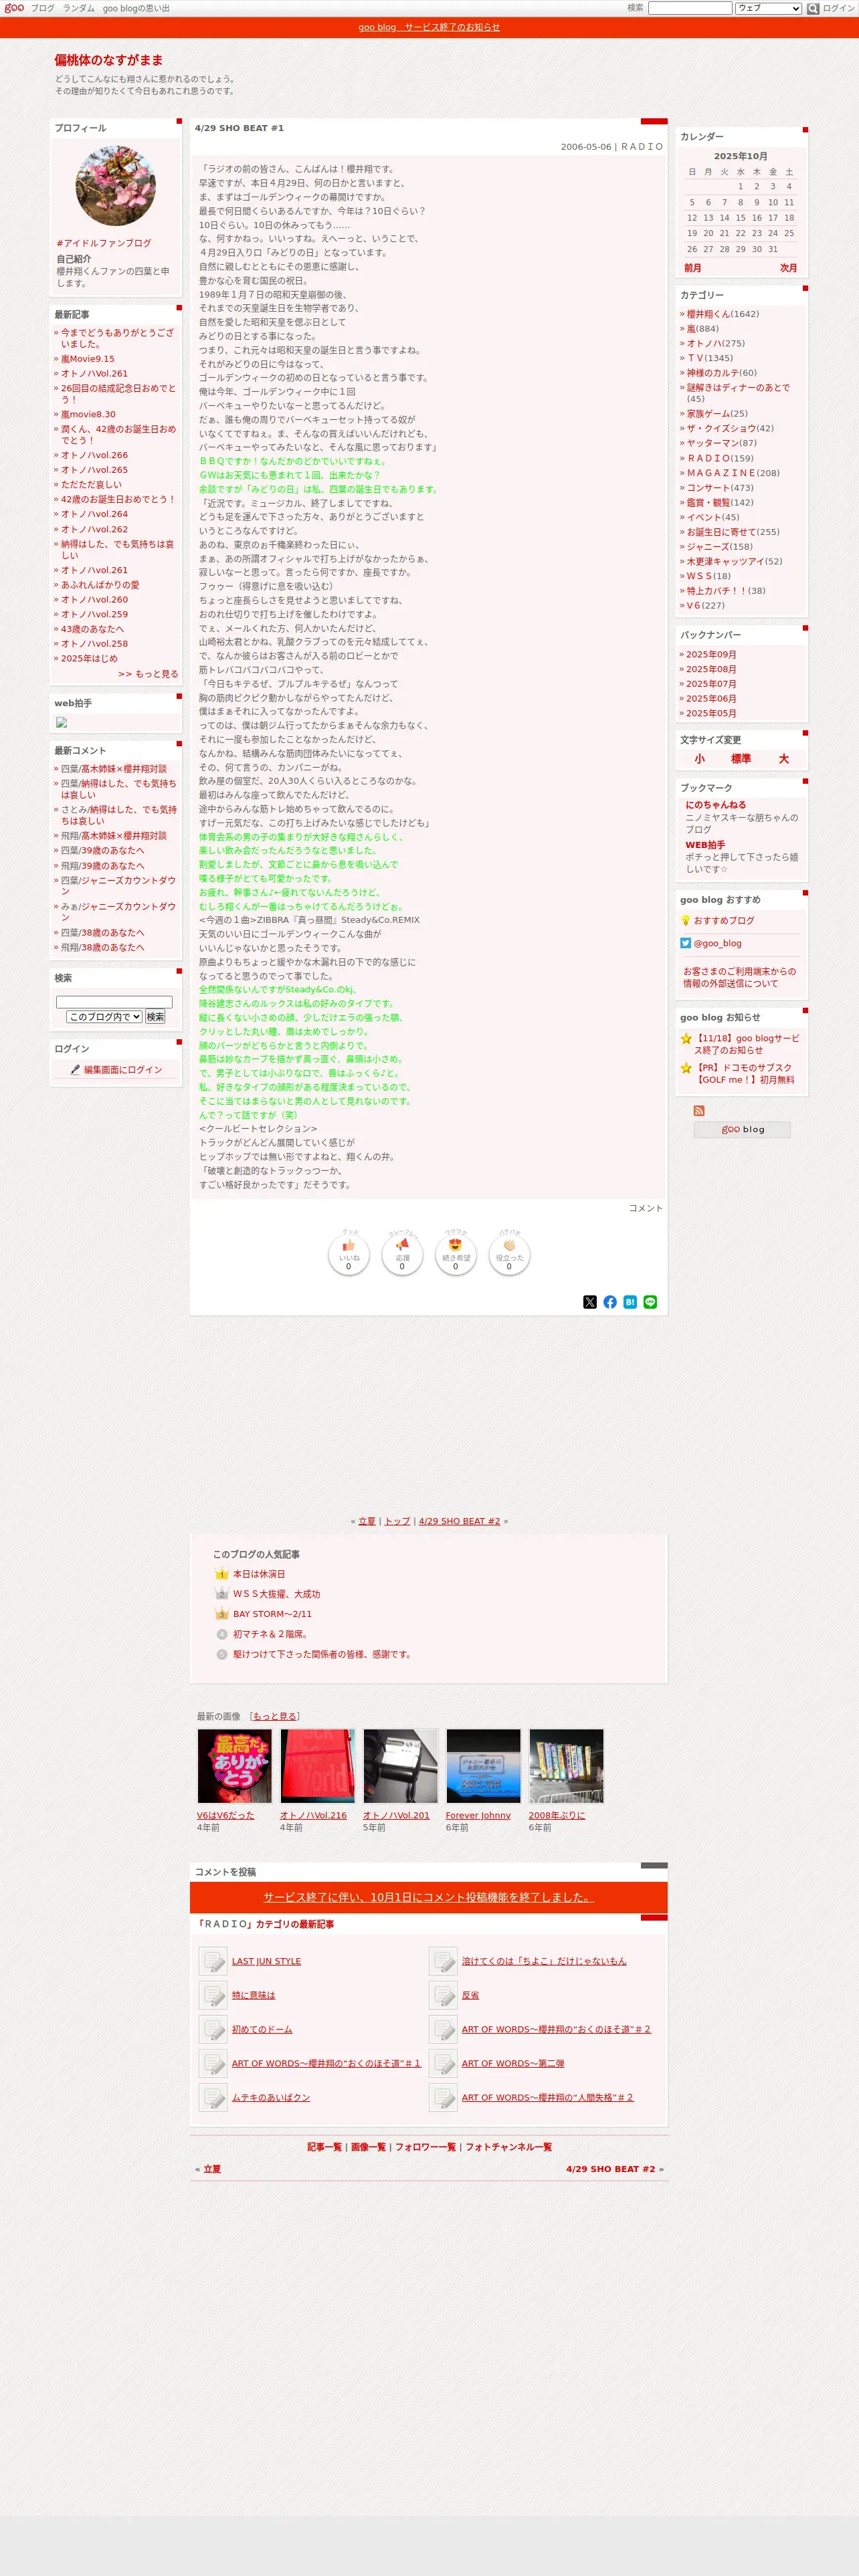Click the web拍手 image icon

61,722
